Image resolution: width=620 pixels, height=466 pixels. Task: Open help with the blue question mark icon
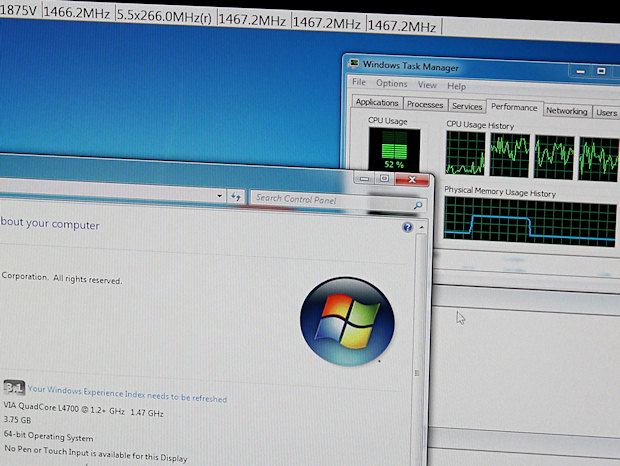[407, 228]
